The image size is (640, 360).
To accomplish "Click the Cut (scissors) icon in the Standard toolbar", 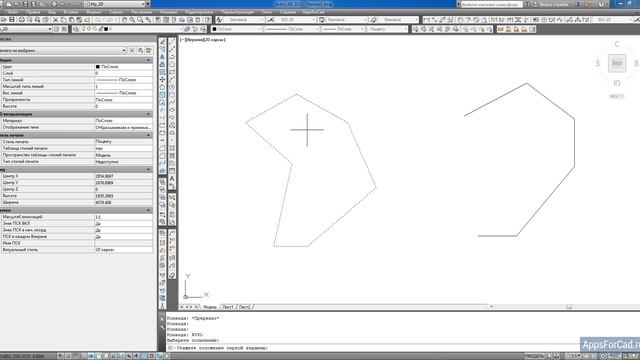I will 56,20.
